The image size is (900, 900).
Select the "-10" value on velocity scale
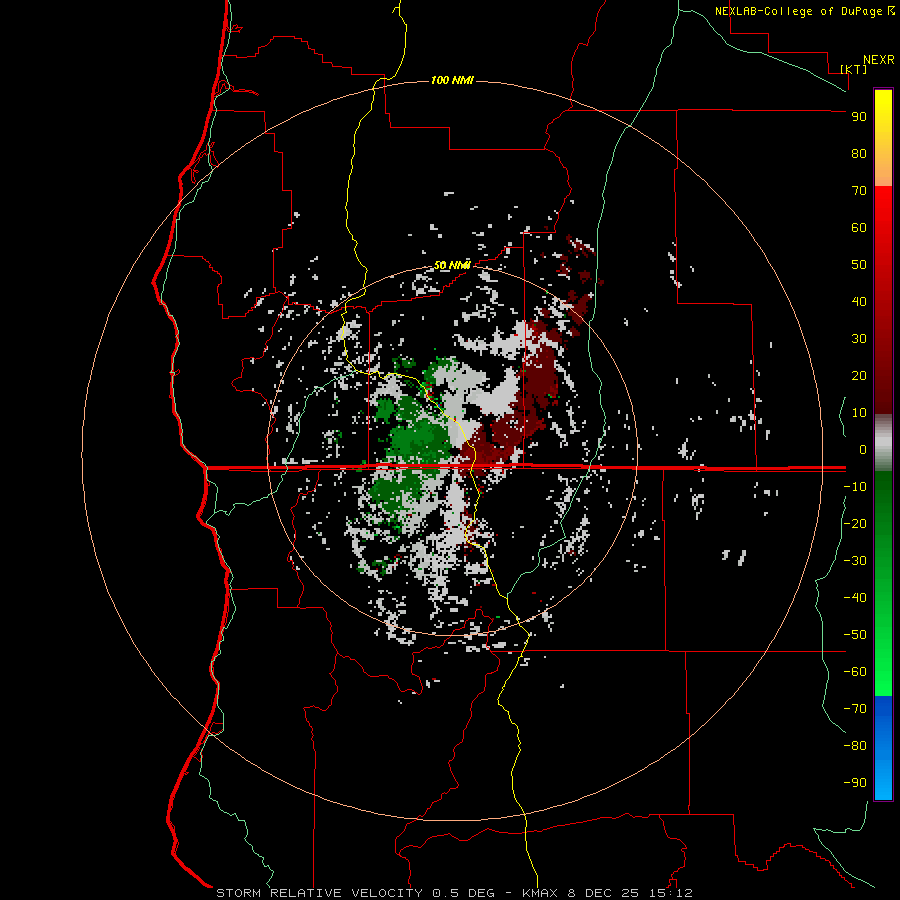point(855,487)
